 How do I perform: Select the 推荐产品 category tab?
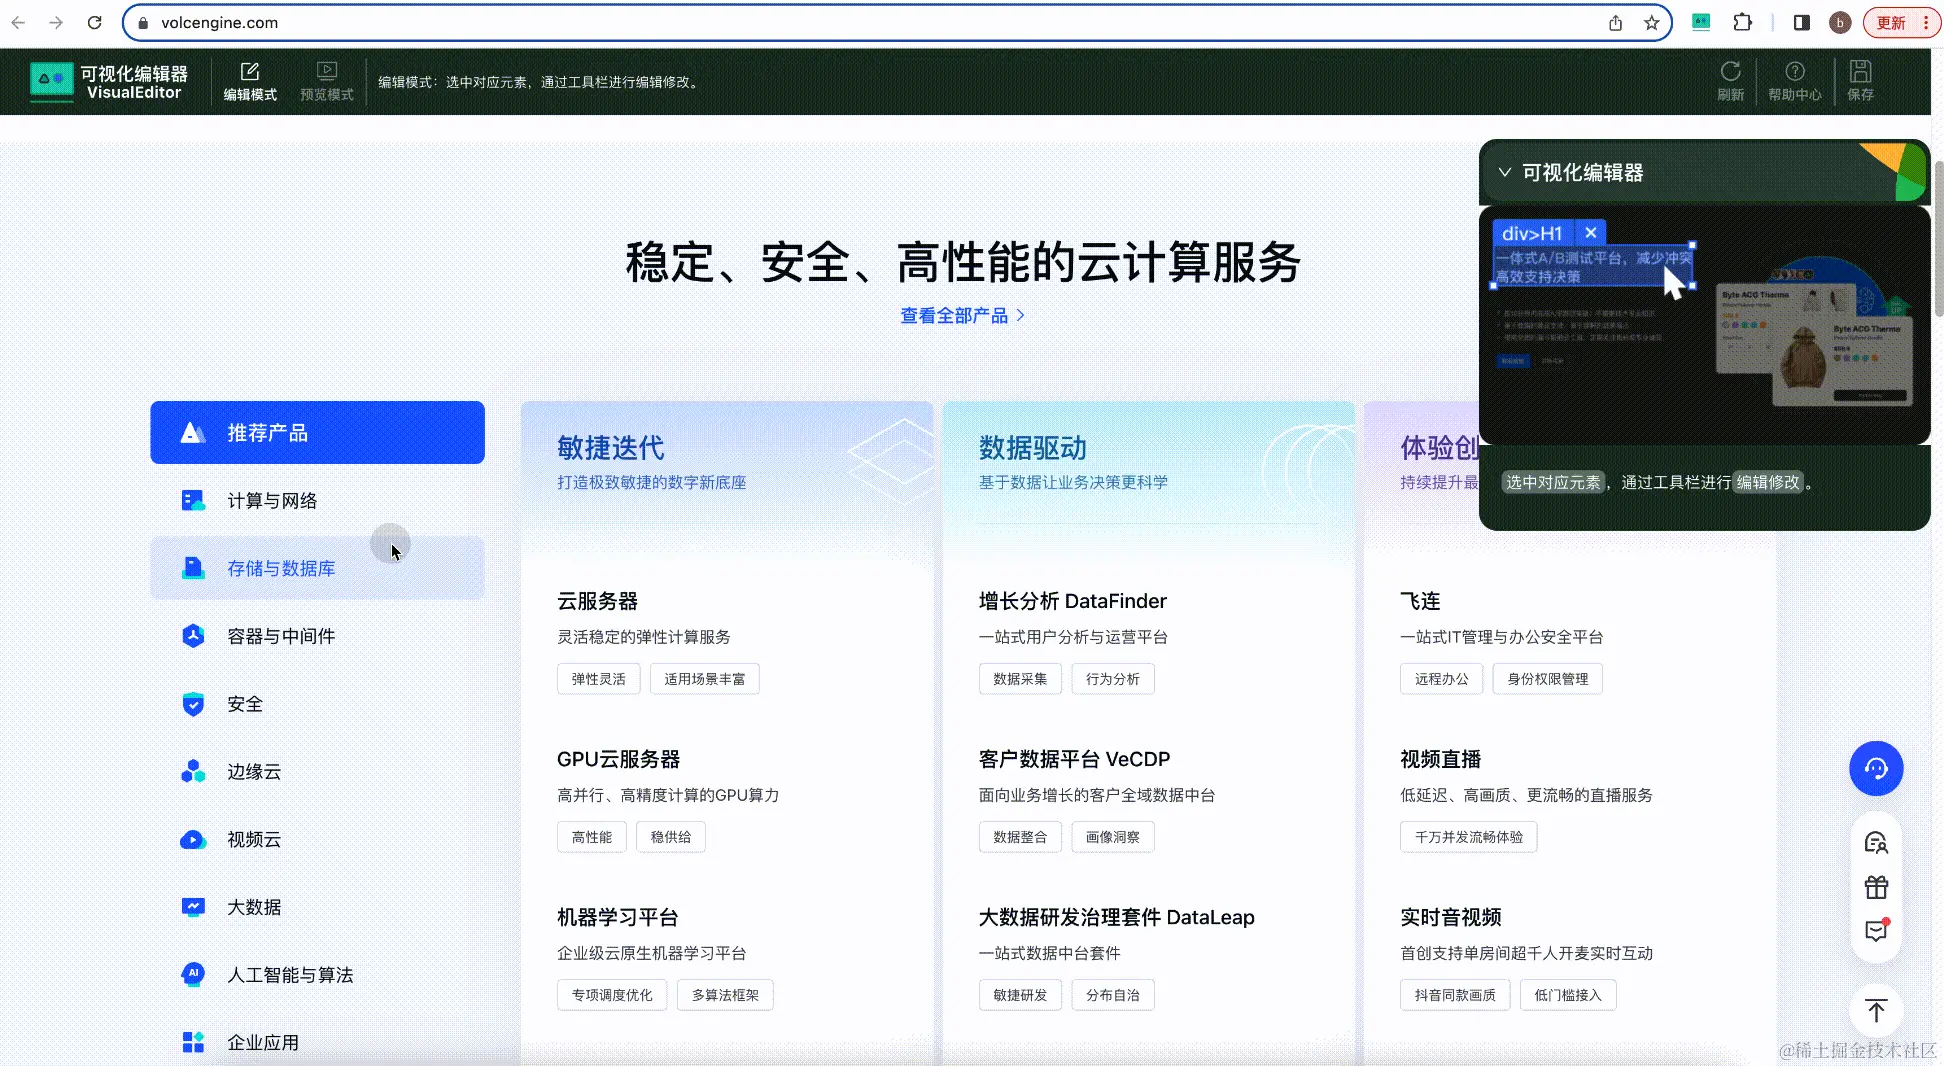pyautogui.click(x=317, y=433)
